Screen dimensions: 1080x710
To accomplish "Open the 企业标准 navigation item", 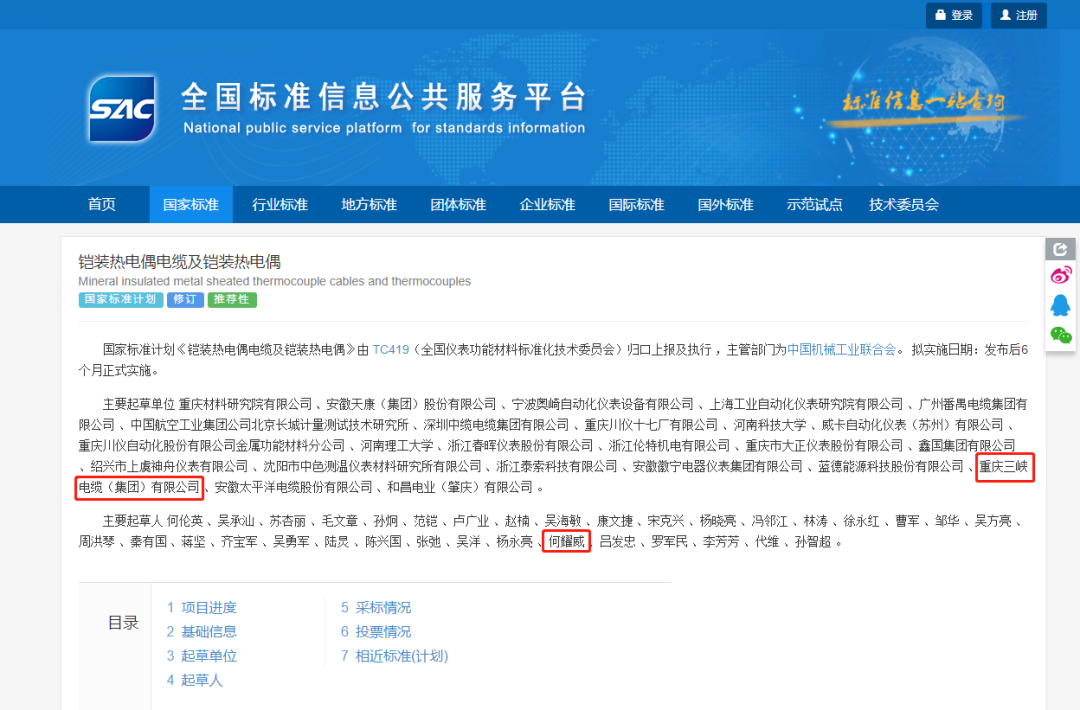I will click(x=548, y=205).
